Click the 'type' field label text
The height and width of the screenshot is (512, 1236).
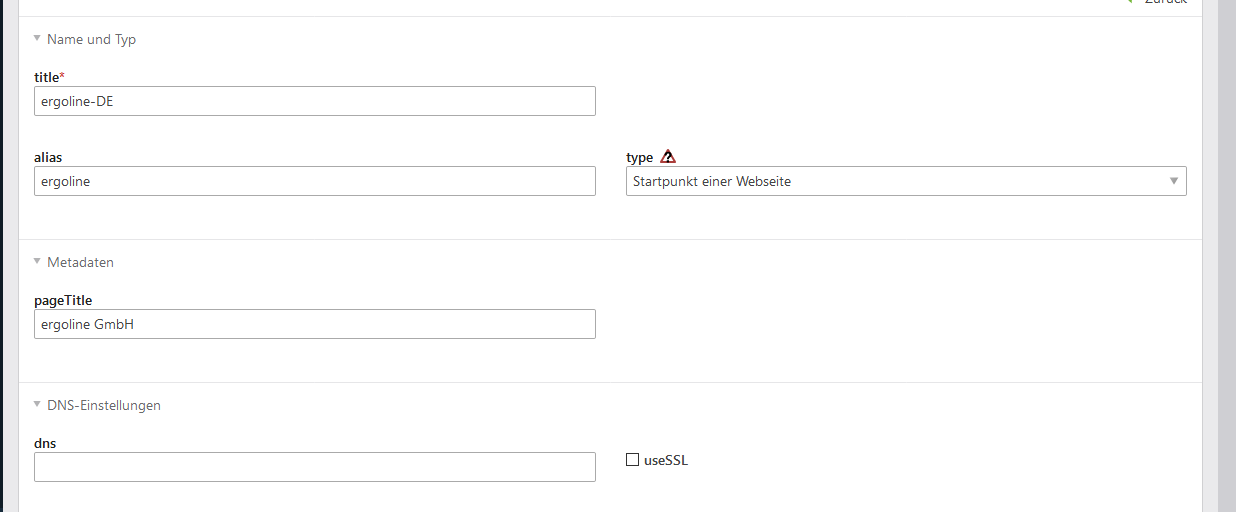pos(639,158)
